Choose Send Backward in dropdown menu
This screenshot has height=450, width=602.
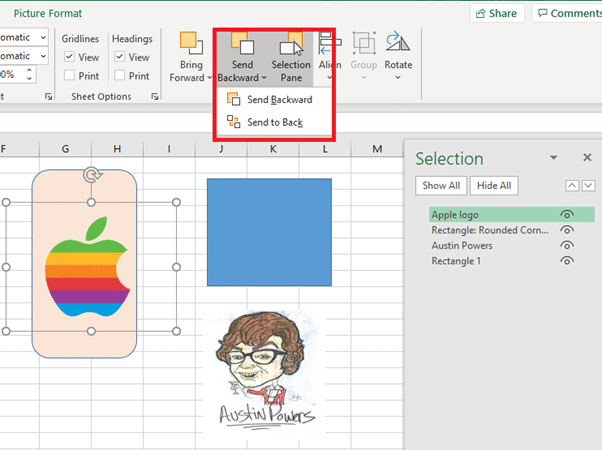click(274, 99)
